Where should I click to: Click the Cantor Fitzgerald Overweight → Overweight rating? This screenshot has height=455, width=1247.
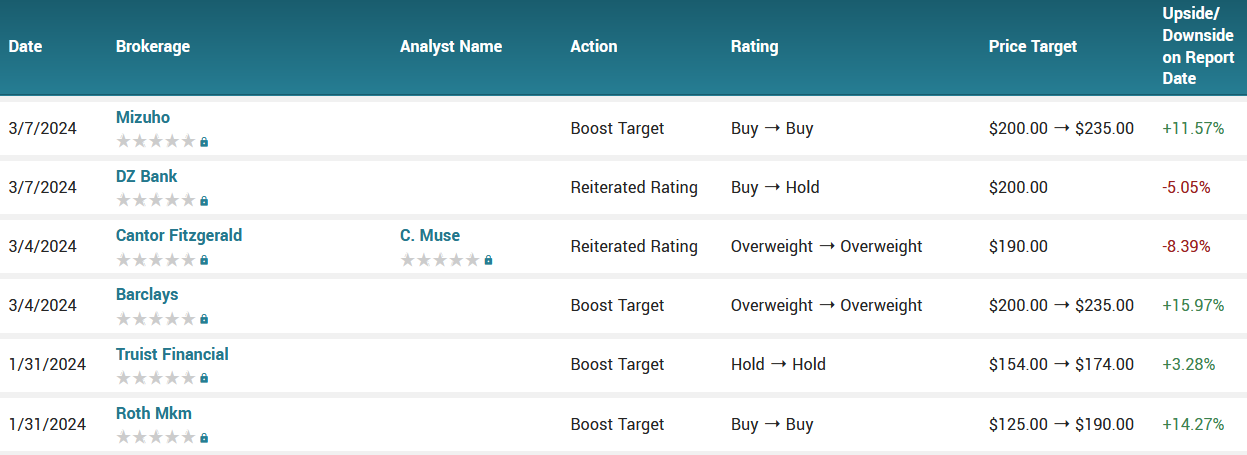pos(827,246)
